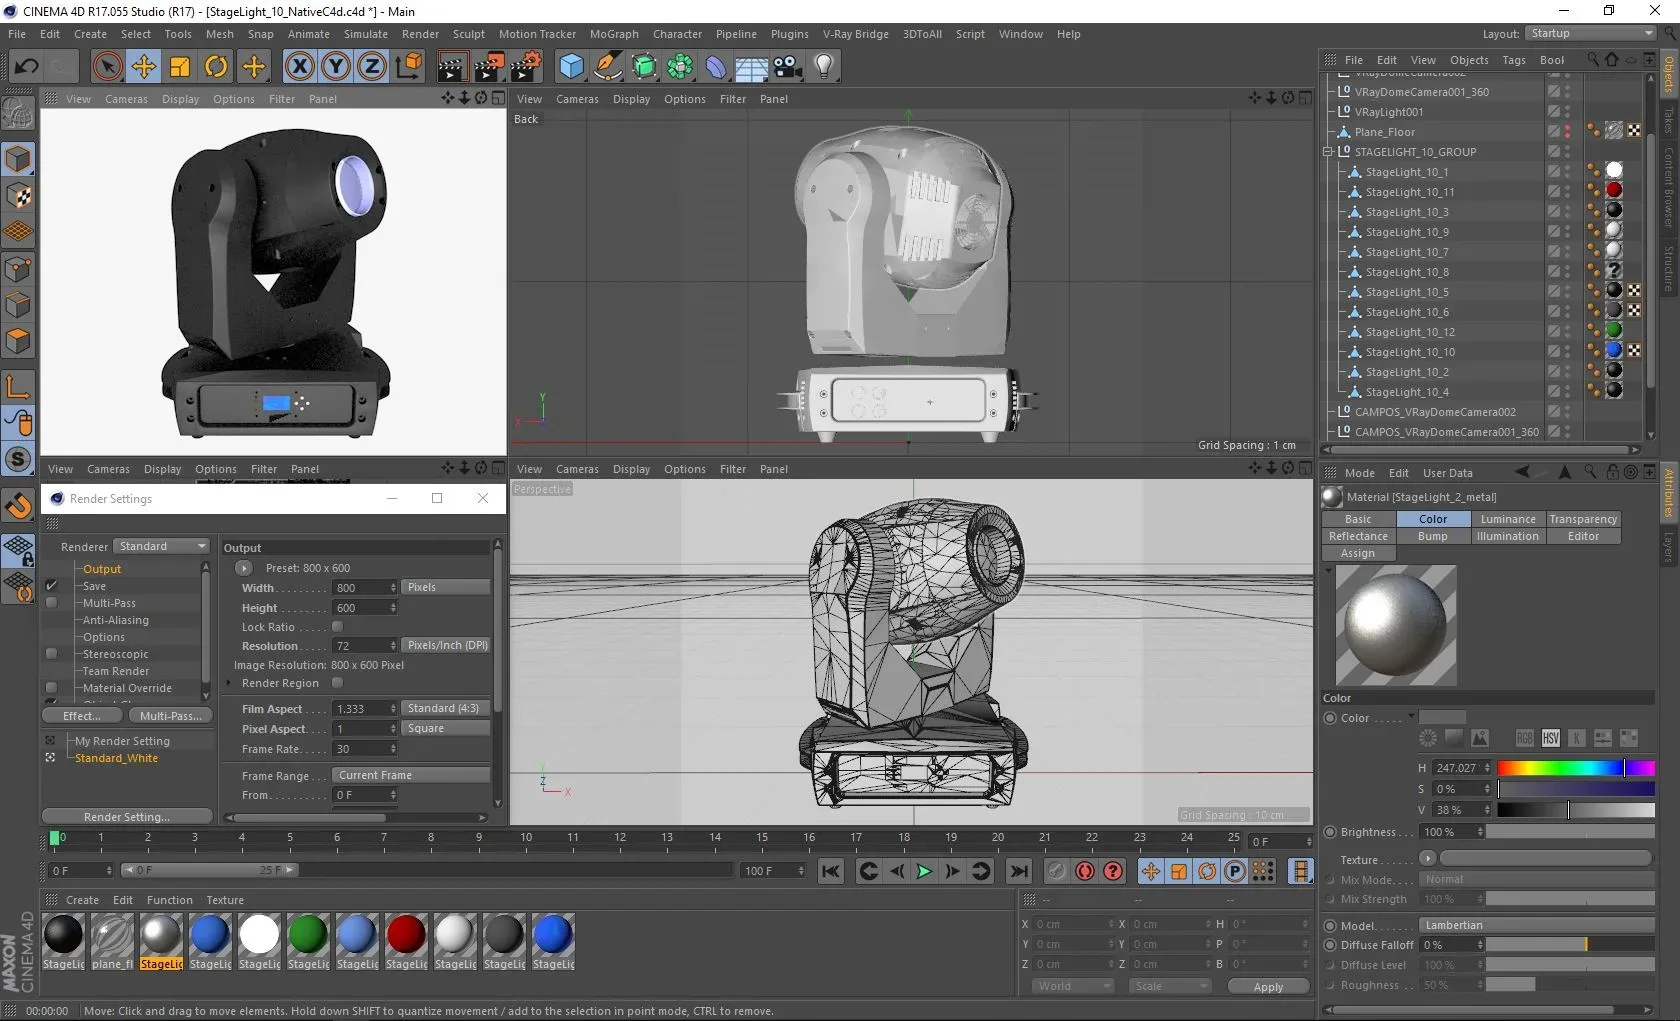Enable the Render Region checkbox

(337, 683)
